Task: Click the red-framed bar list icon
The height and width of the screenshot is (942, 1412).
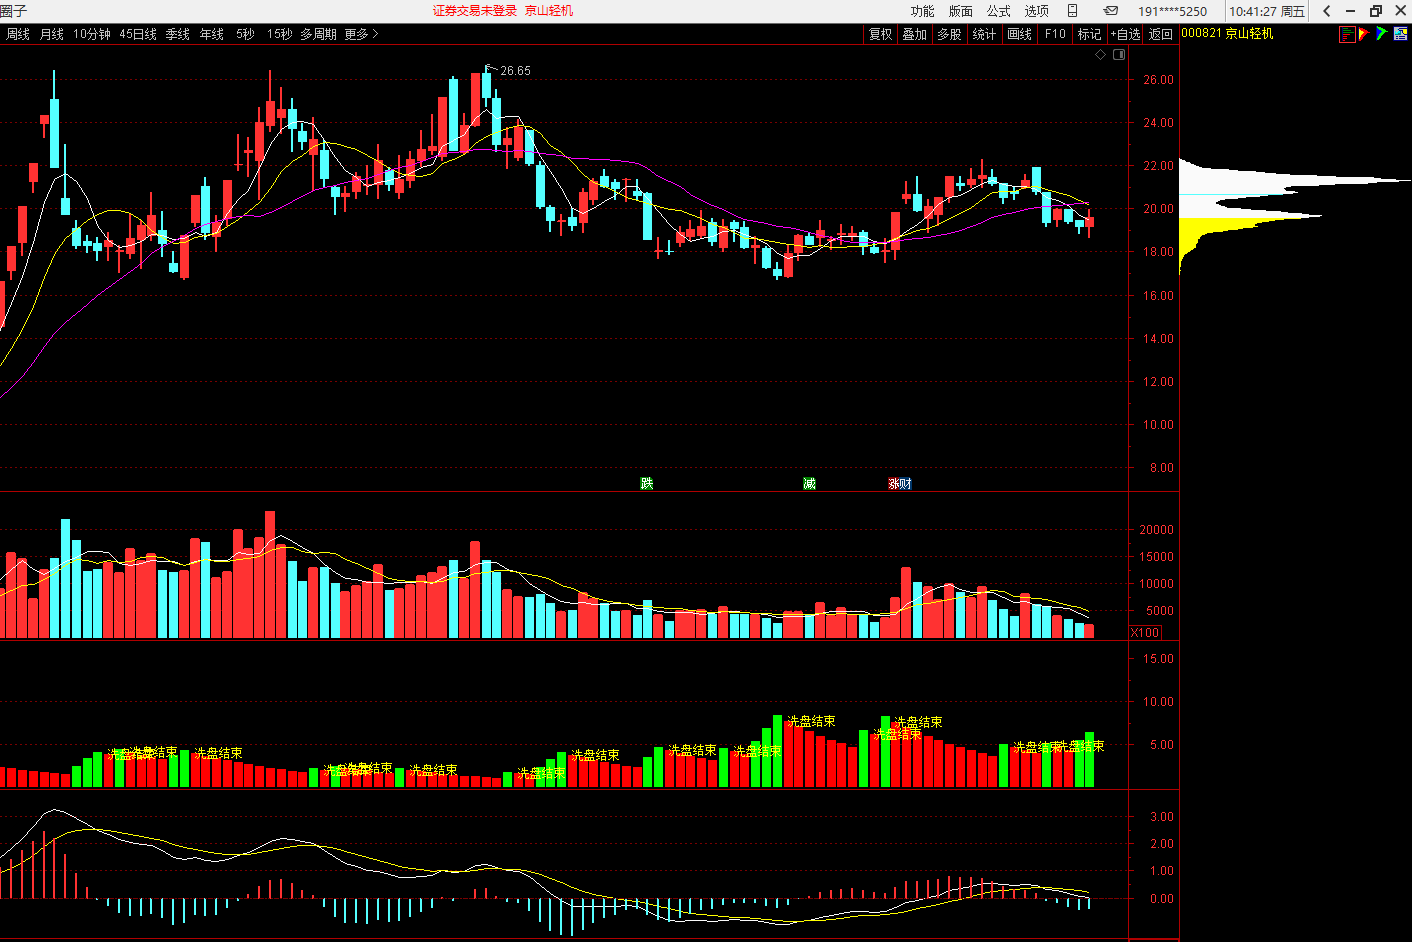Action: 1347,34
